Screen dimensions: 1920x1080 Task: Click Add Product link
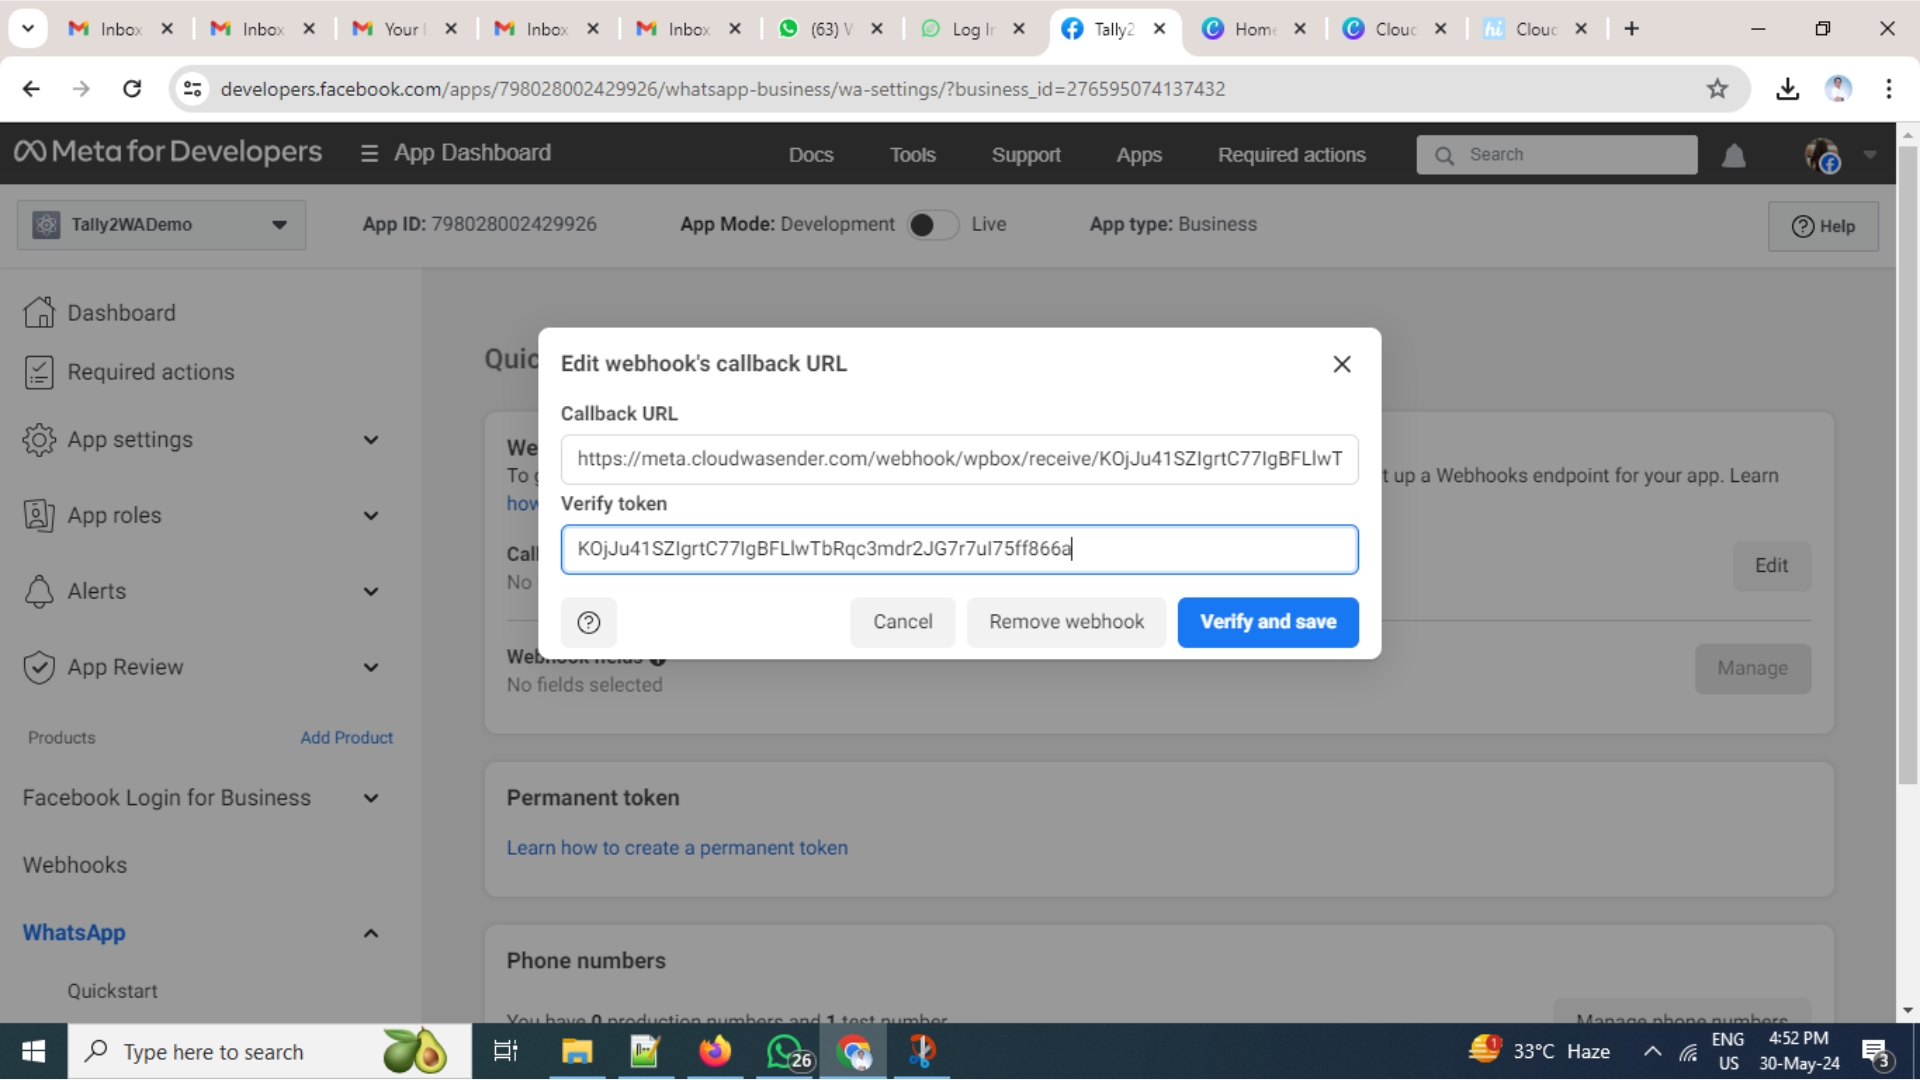click(x=346, y=738)
